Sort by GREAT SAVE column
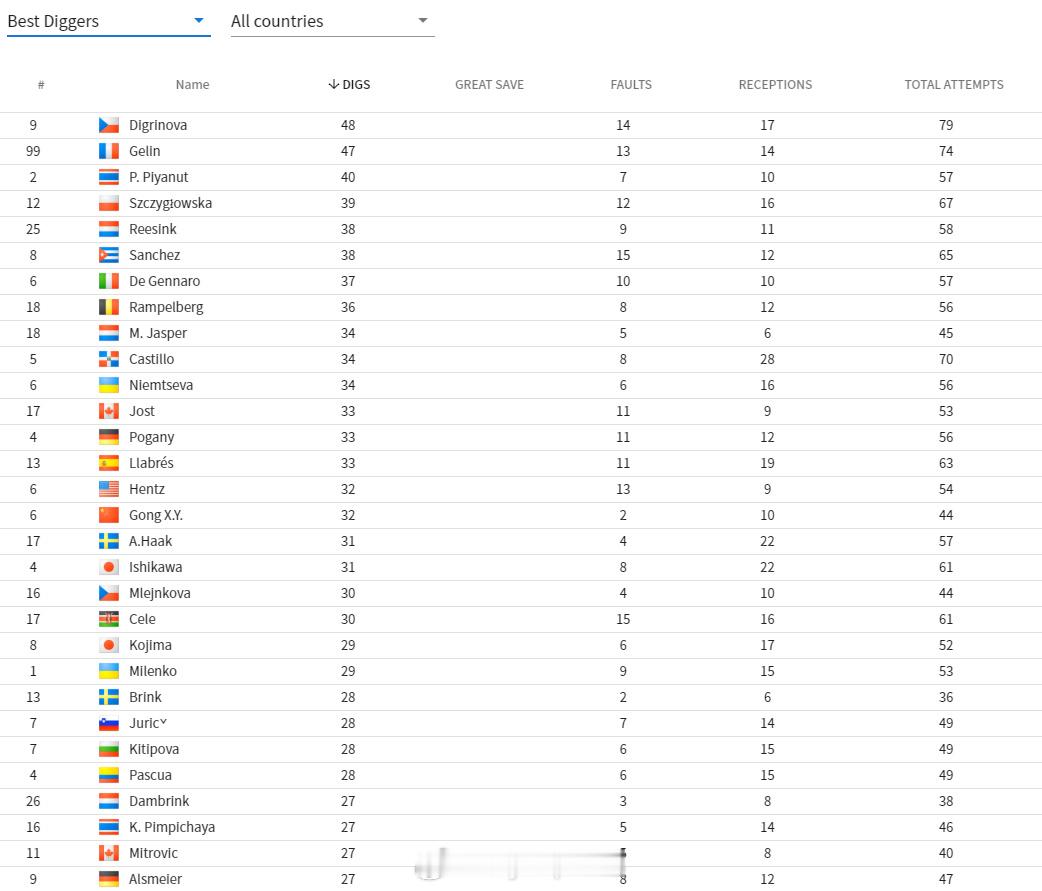The image size is (1042, 891). (x=489, y=84)
